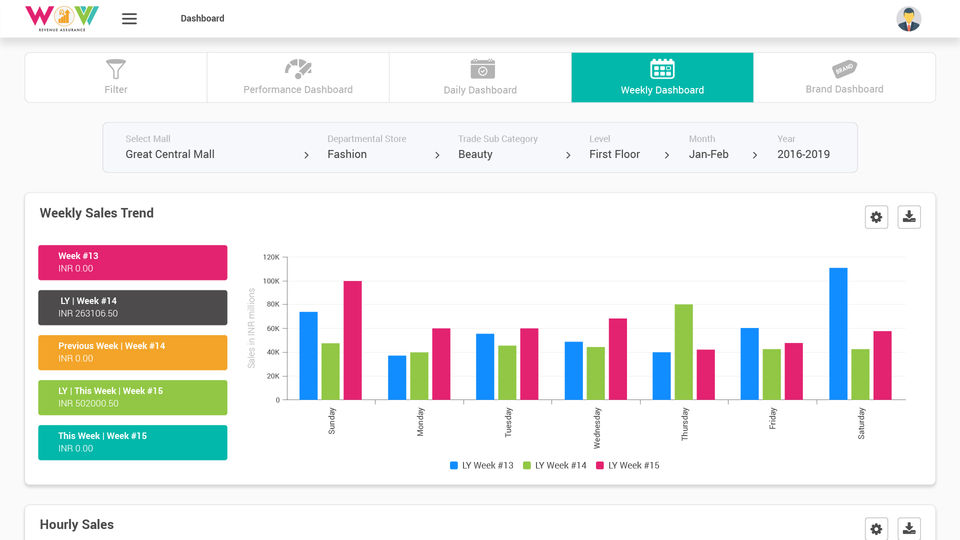The width and height of the screenshot is (960, 540).
Task: Click chevron after Great Central Mall
Action: tap(306, 156)
